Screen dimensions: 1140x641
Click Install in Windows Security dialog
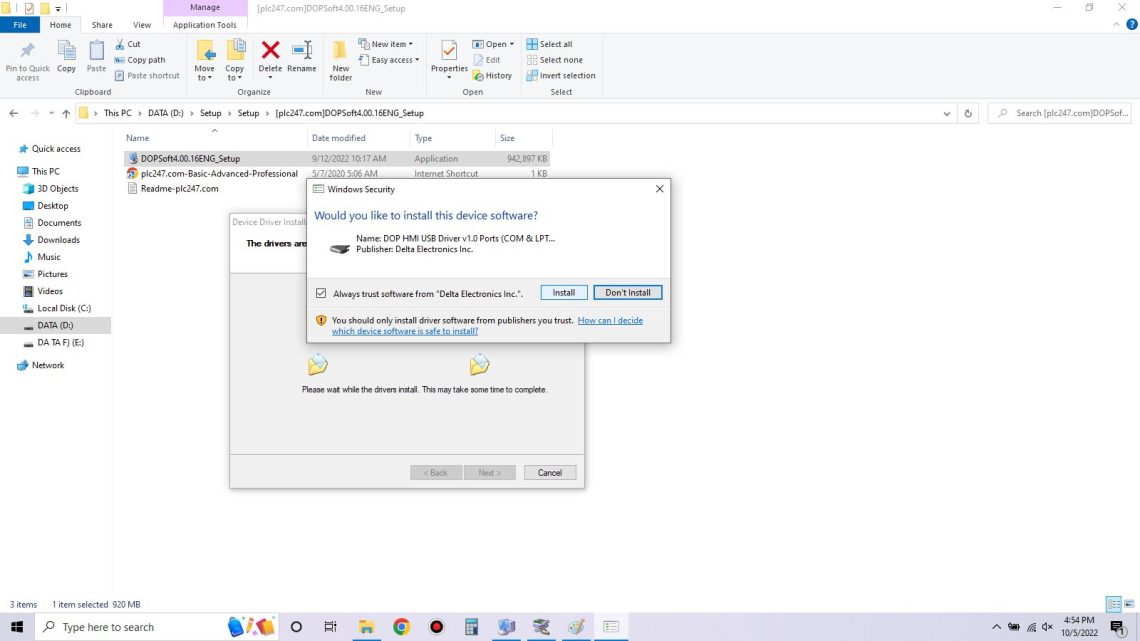563,293
